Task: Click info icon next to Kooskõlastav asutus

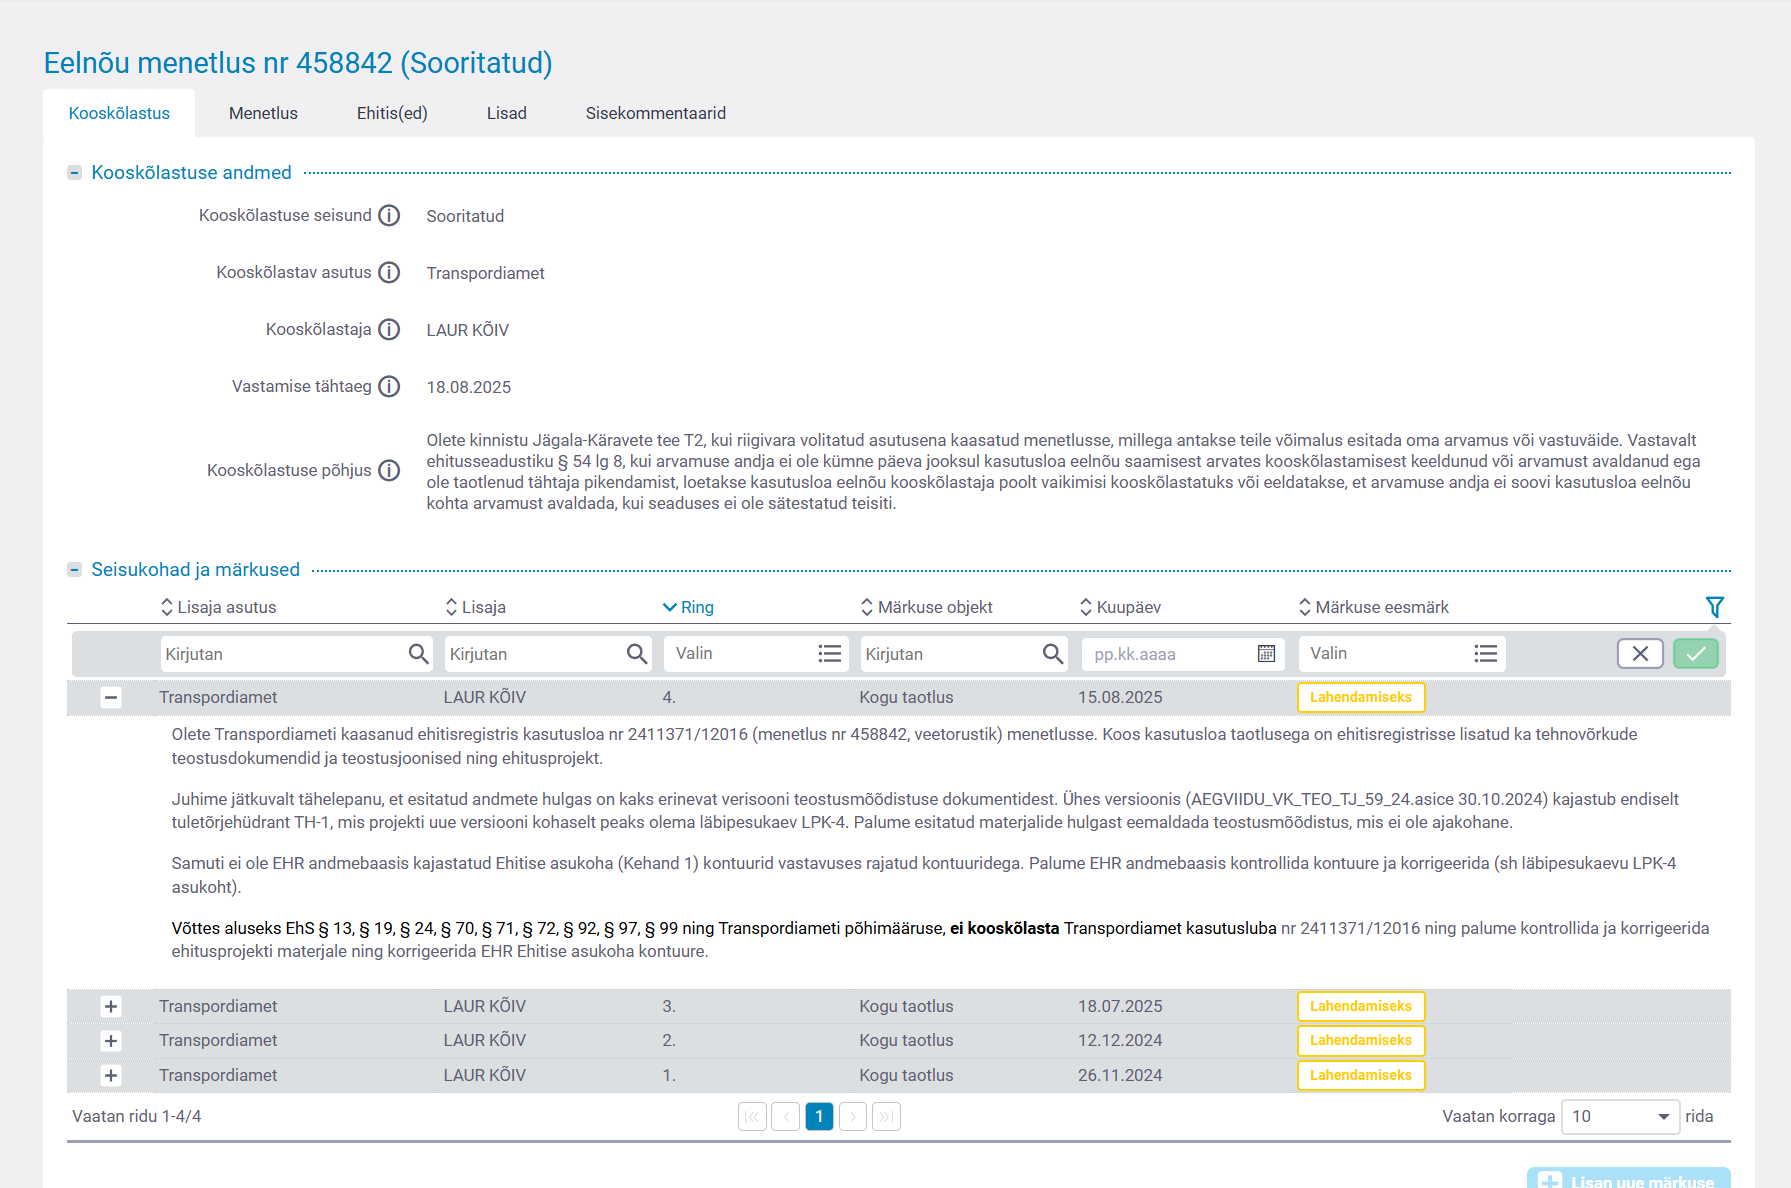Action: click(x=389, y=273)
